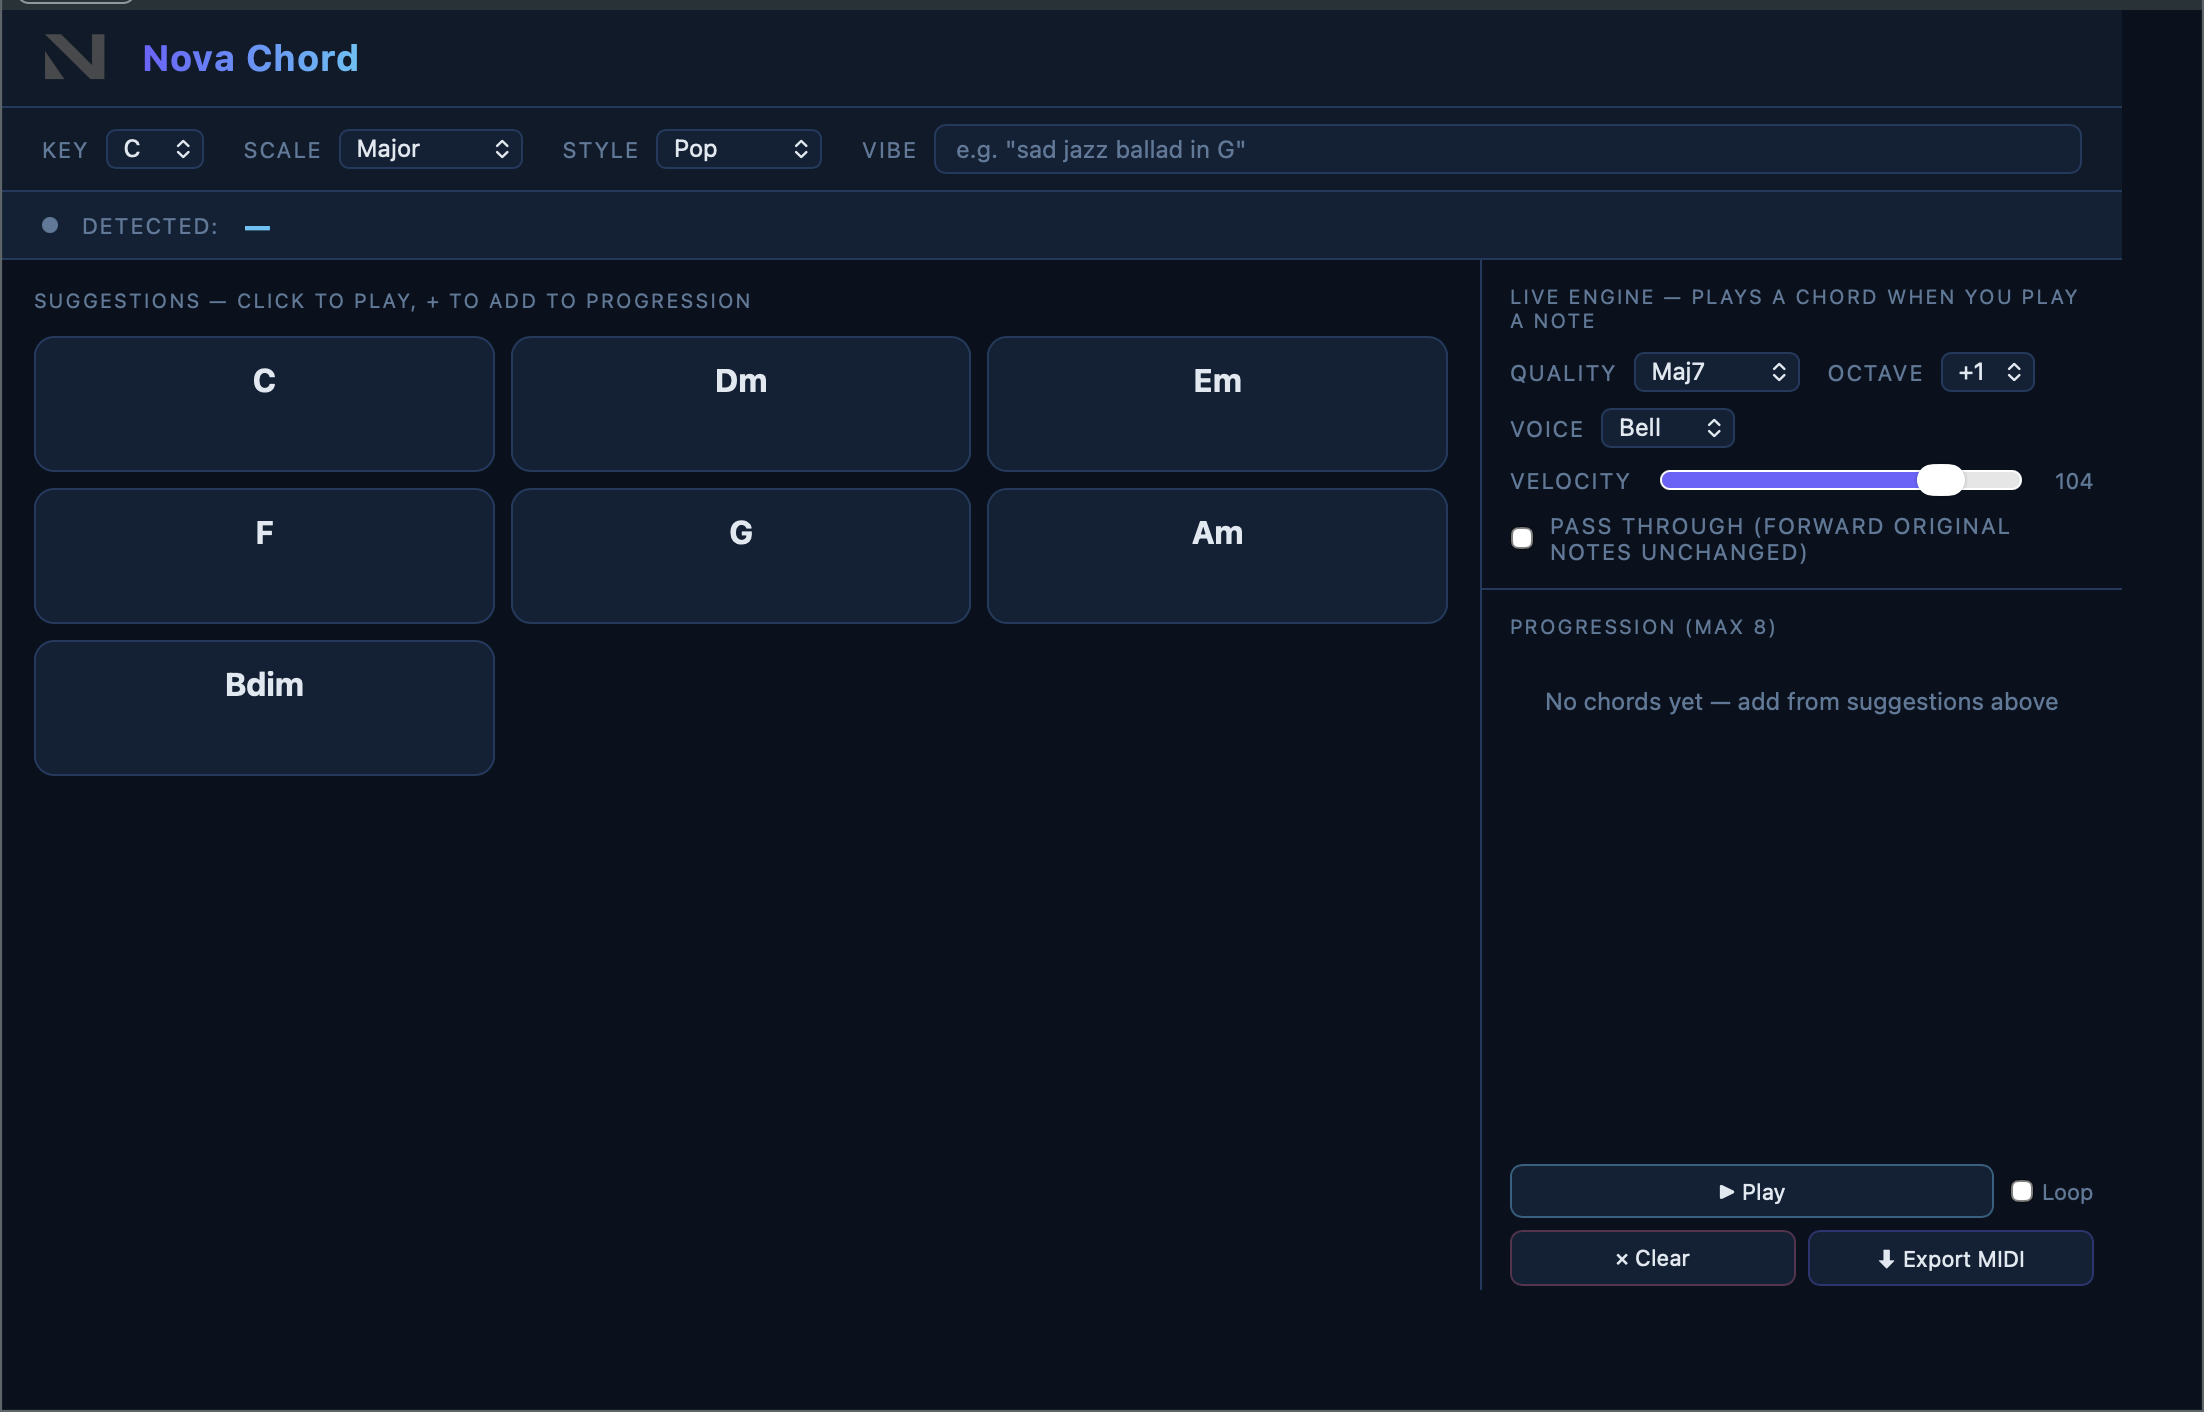Play the Am chord suggestion
This screenshot has width=2204, height=1412.
click(x=1217, y=556)
